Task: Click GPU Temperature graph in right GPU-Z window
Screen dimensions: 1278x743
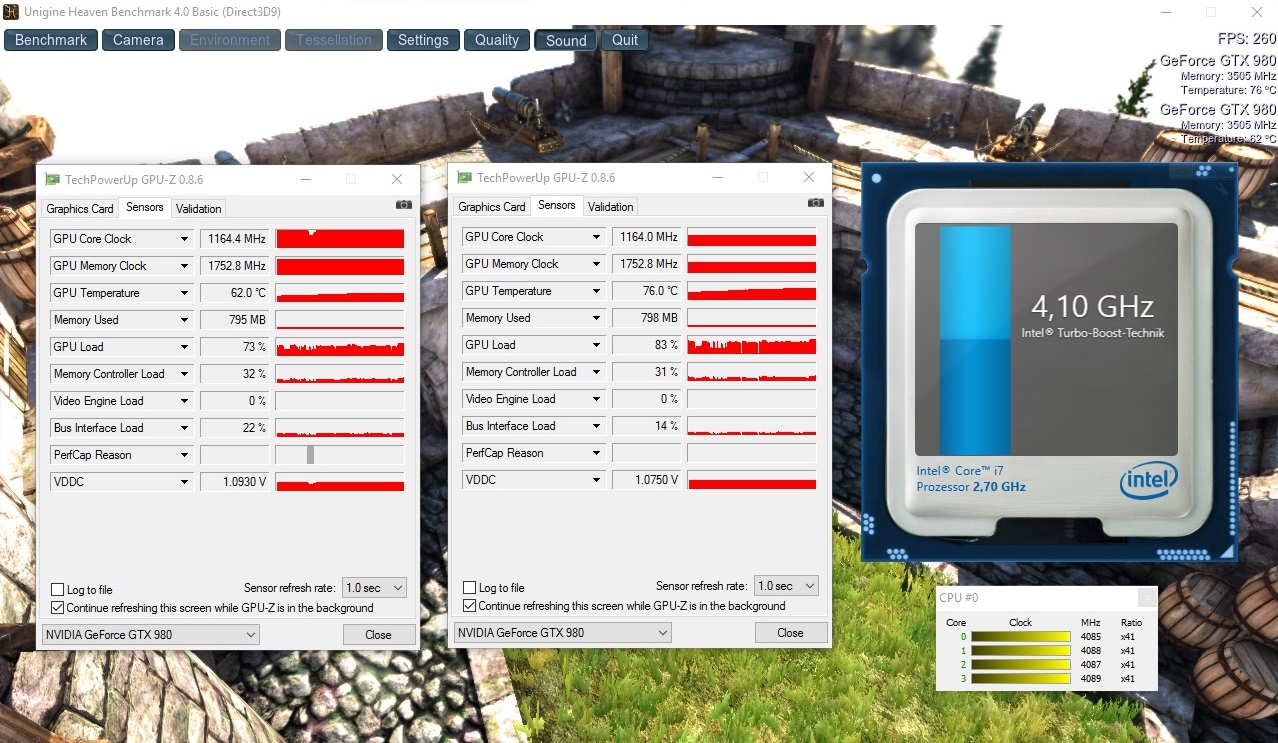Action: pyautogui.click(x=752, y=291)
